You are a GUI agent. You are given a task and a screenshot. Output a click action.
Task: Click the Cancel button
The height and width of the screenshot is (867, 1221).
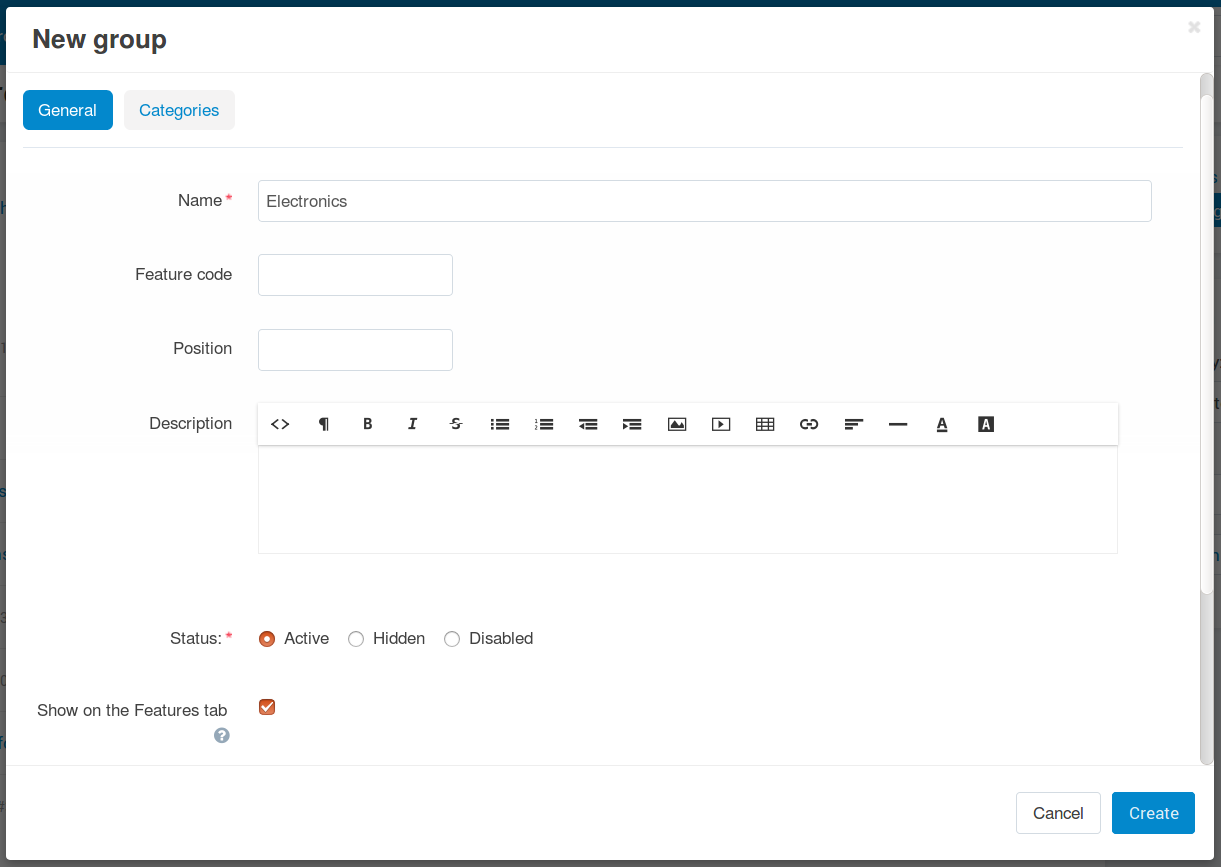(x=1058, y=813)
